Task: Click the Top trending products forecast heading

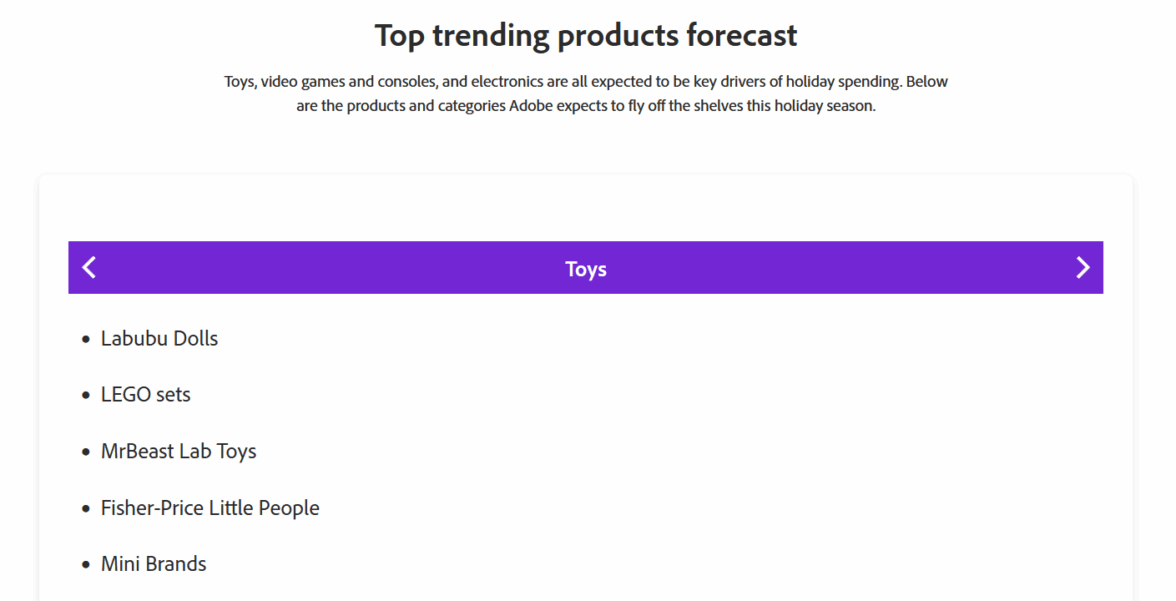Action: (586, 36)
